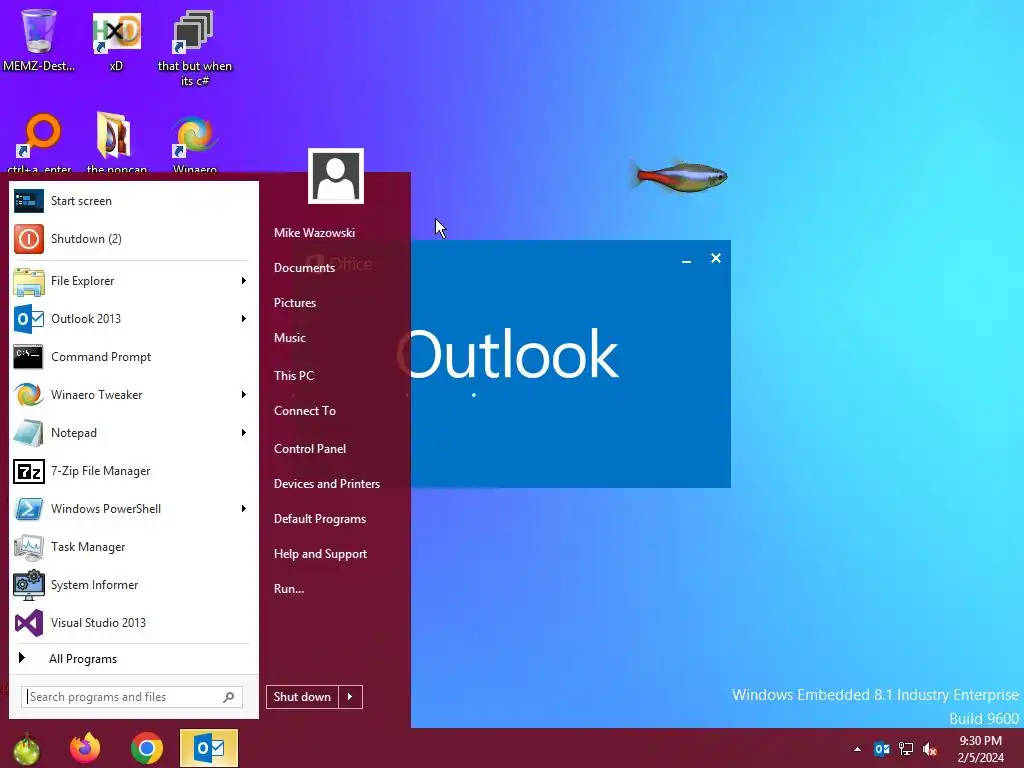Click the green Start button on taskbar
This screenshot has height=768, width=1024.
coord(27,748)
